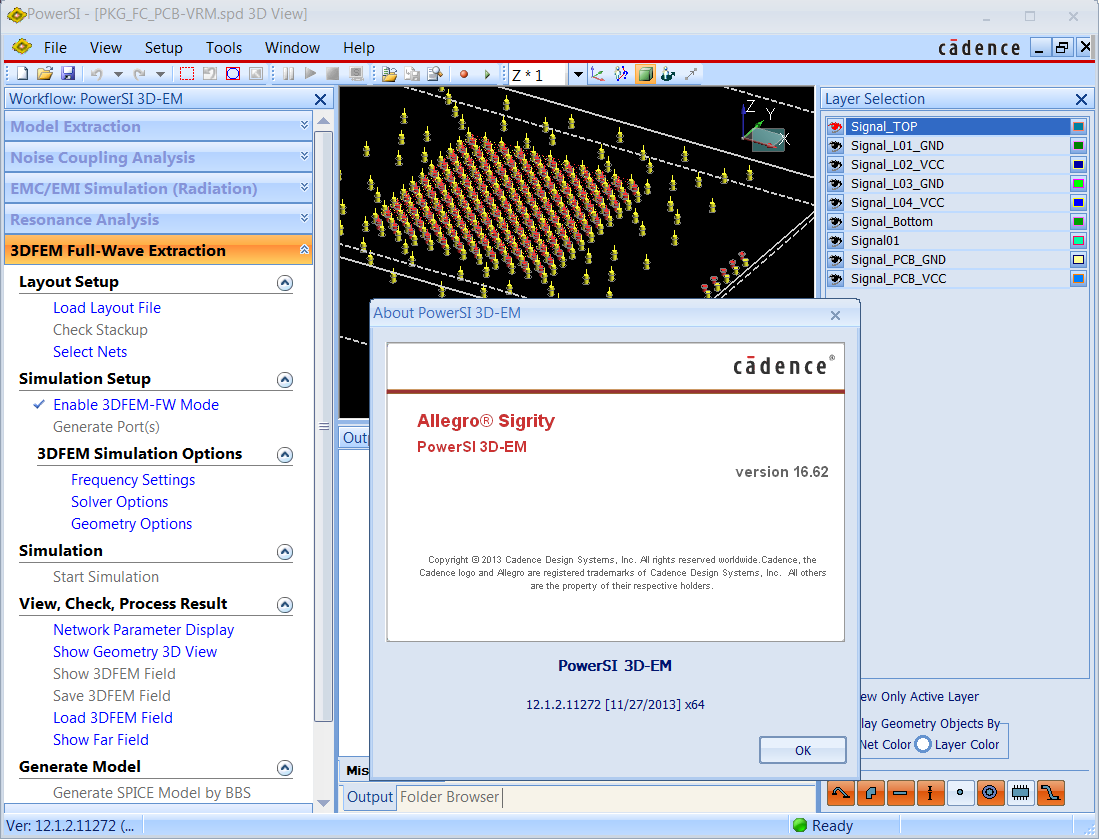Toggle visibility eye of Signal_L01_GND layer
Viewport: 1099px width, 839px height.
click(835, 146)
